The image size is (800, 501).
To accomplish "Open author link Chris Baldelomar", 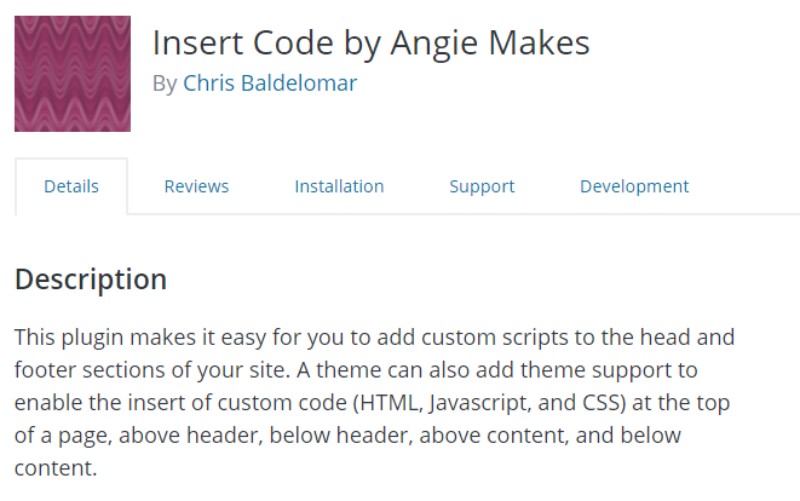I will [269, 84].
